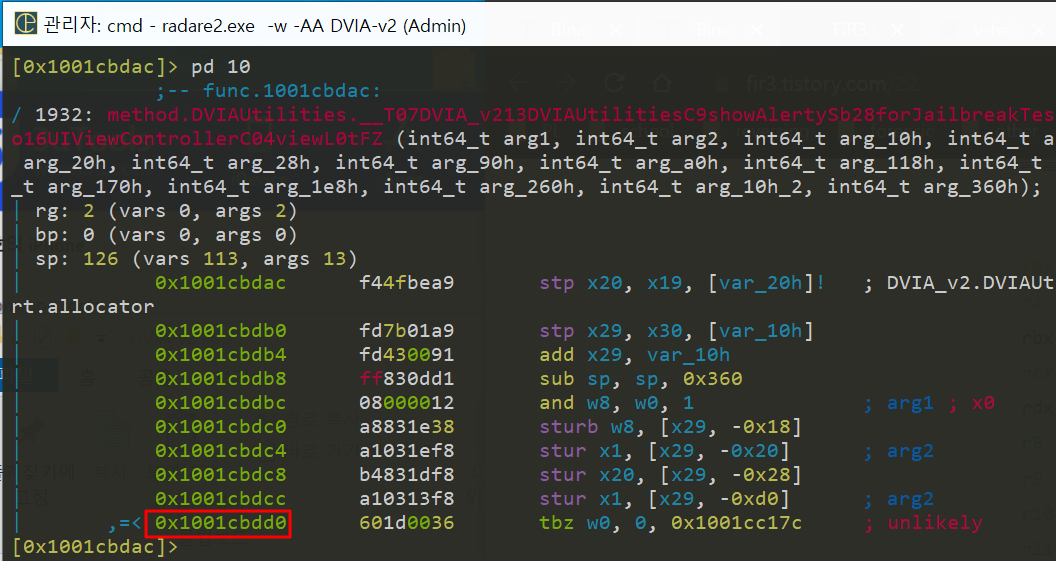
Task: Click the 'func.1001cbdac:' label
Action: coord(292,91)
